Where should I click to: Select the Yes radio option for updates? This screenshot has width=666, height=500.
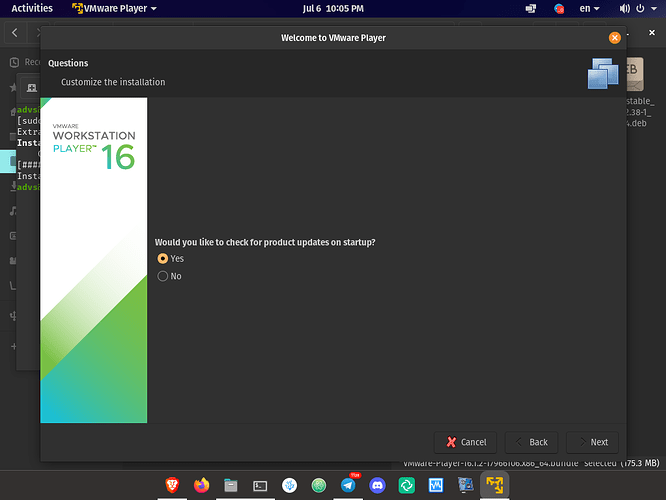tap(171, 258)
